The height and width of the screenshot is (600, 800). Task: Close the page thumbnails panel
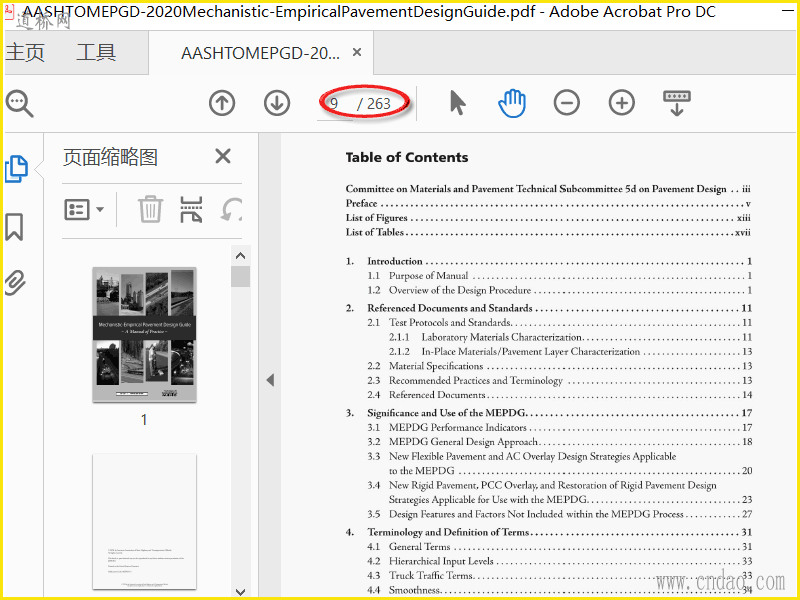click(x=223, y=156)
